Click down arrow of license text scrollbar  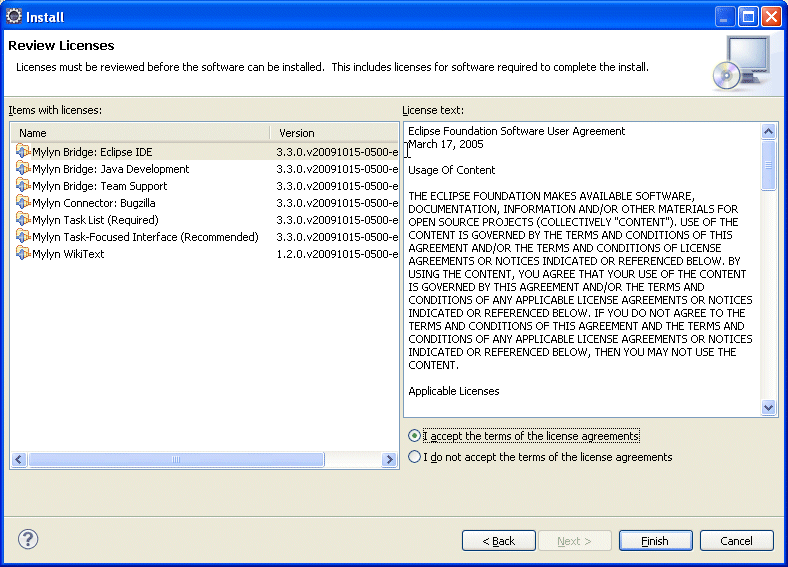coord(768,407)
